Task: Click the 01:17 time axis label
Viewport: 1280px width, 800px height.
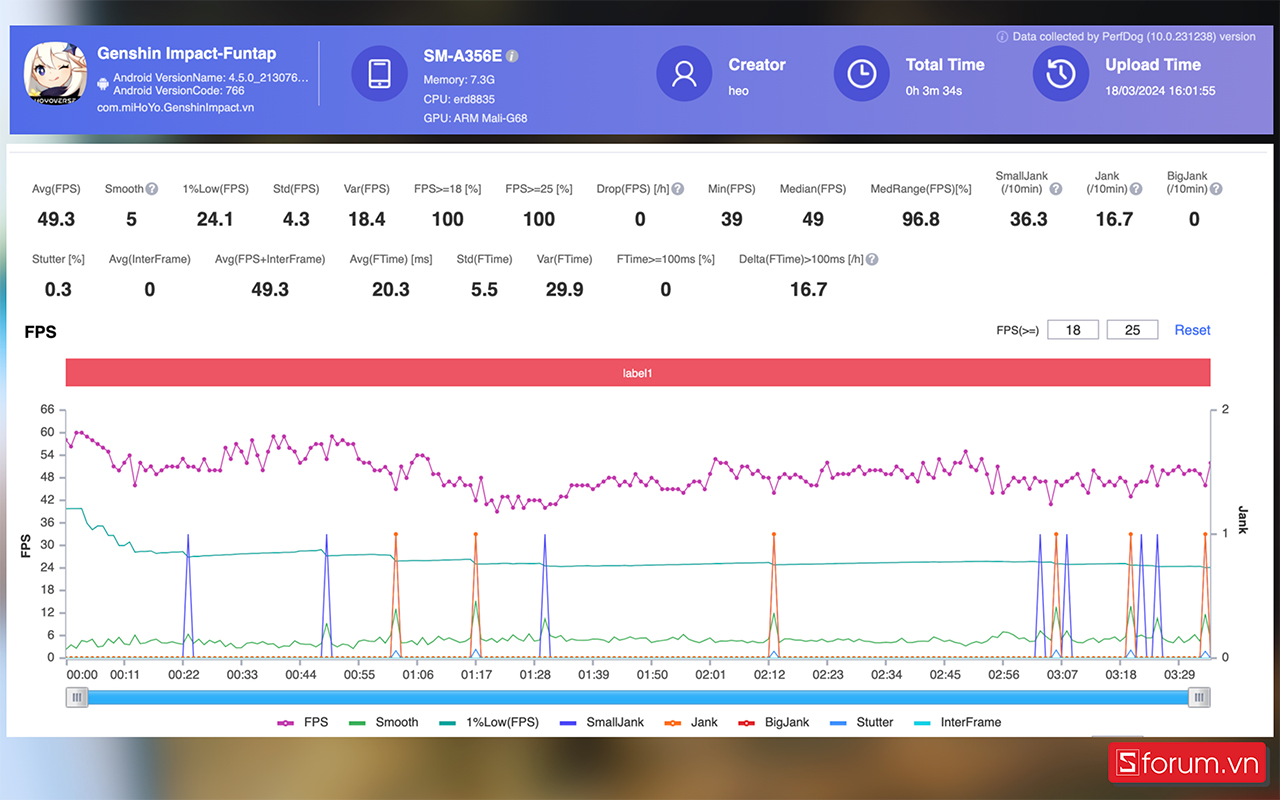Action: pos(476,675)
